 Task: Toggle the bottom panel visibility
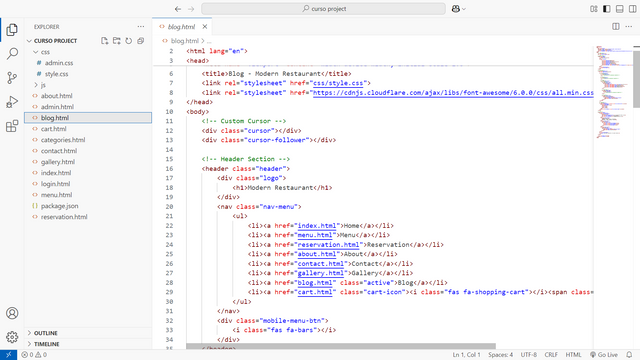[620, 9]
